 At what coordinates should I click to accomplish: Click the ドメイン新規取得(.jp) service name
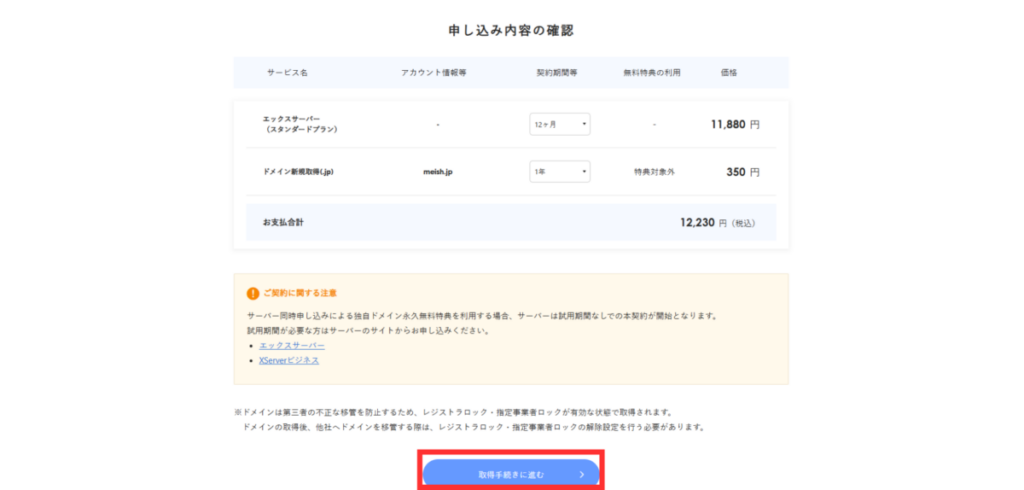[x=298, y=172]
